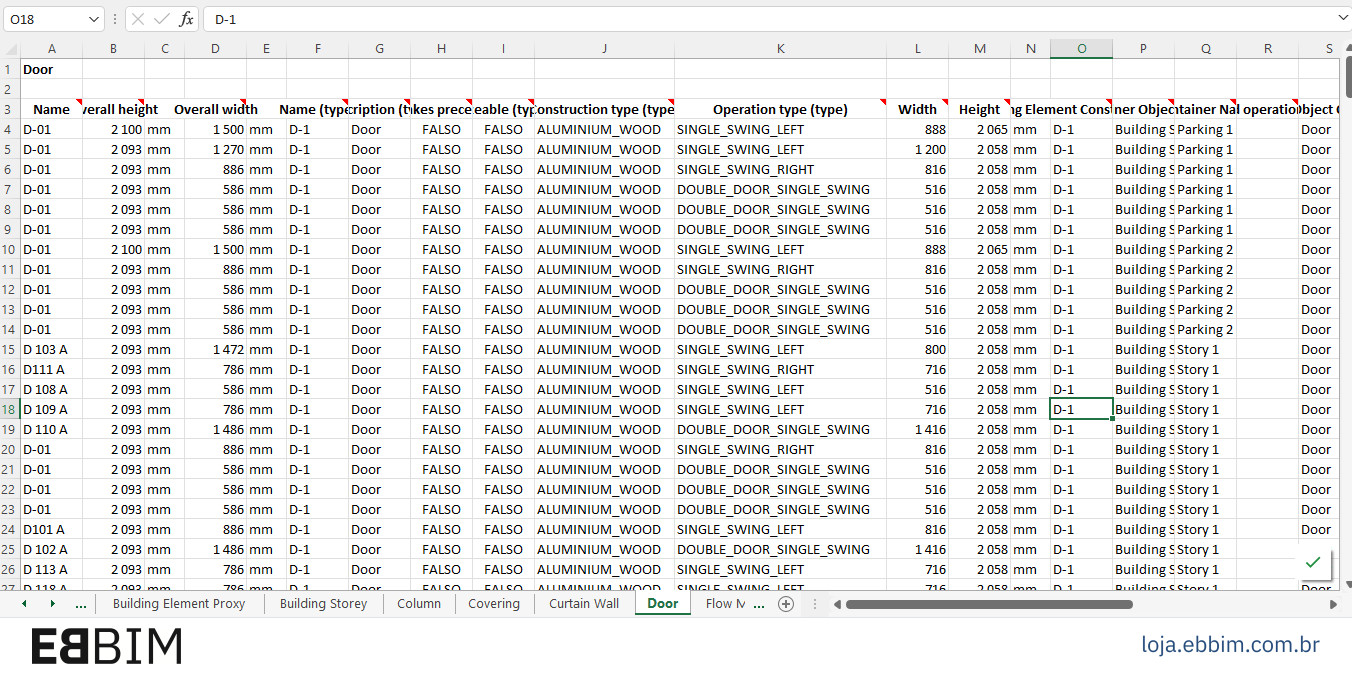Switch to the Building Storey sheet
Screen dimensions: 1352x675
[x=323, y=604]
